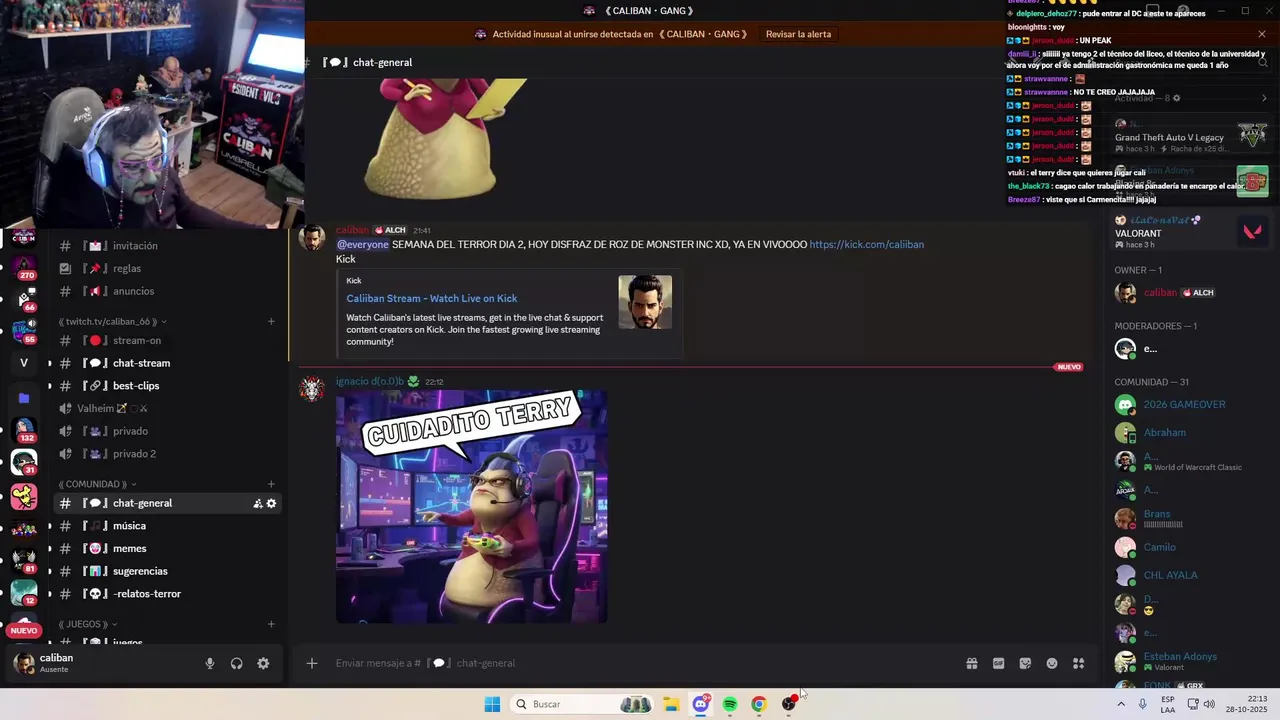1280x720 pixels.
Task: Select member Abraham
Action: click(1191, 433)
